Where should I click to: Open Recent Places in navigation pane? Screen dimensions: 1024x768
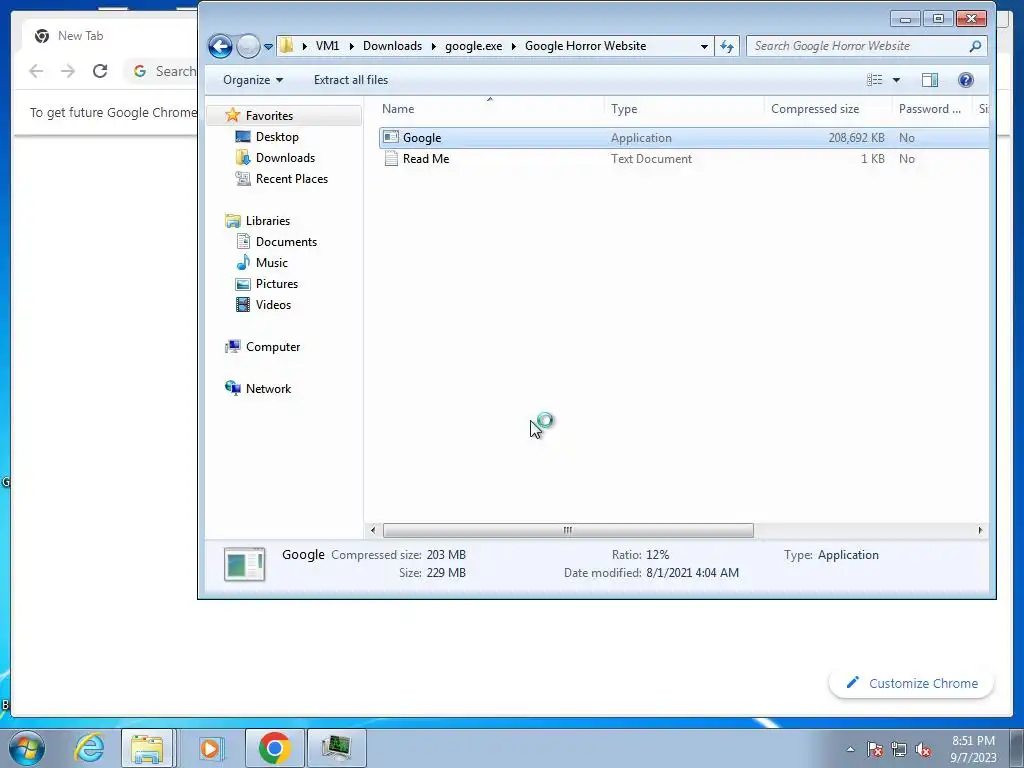click(292, 178)
